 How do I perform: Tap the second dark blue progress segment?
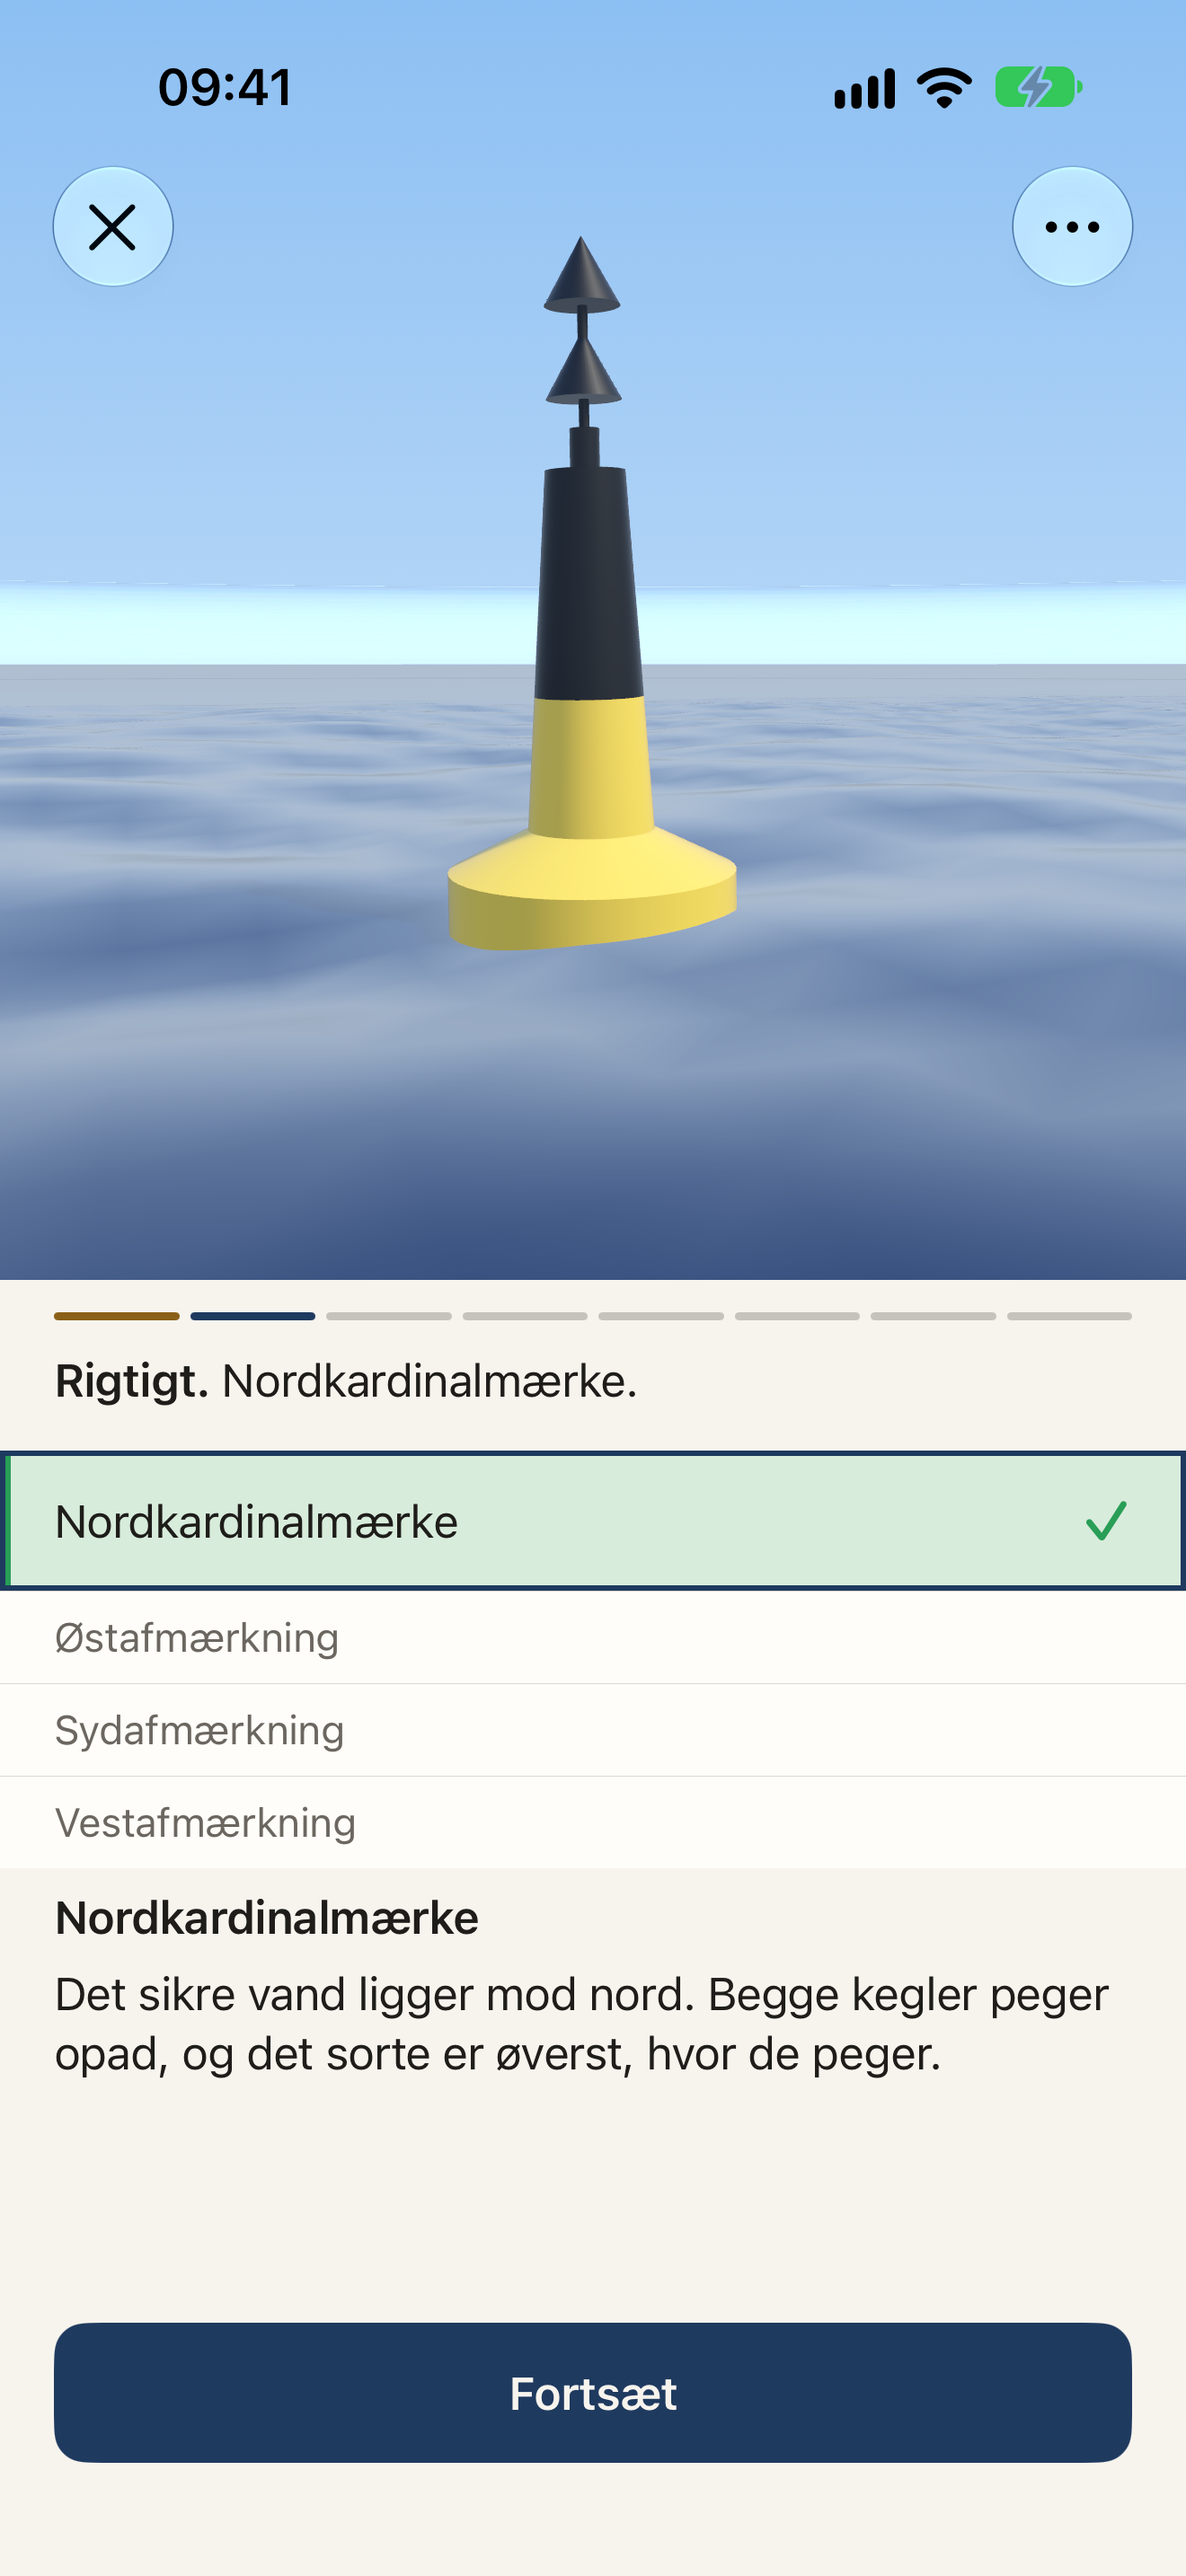[x=253, y=1316]
